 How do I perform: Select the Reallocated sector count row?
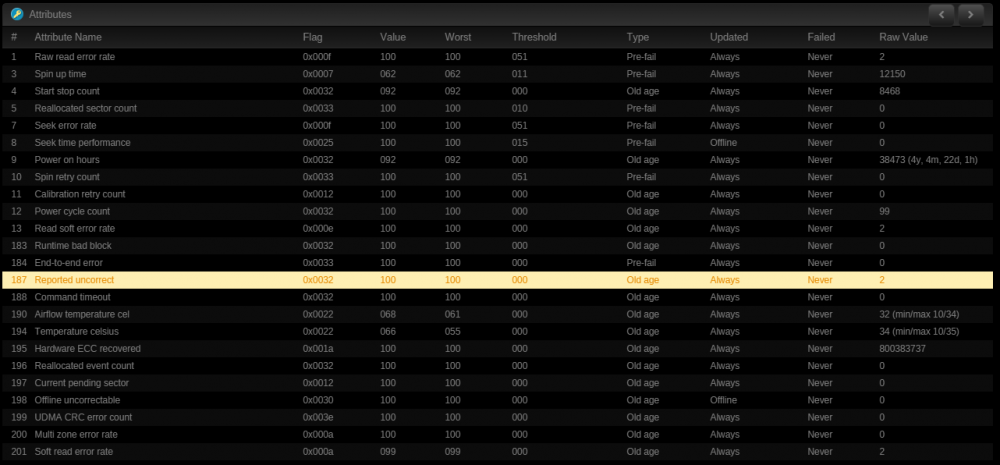[497, 108]
